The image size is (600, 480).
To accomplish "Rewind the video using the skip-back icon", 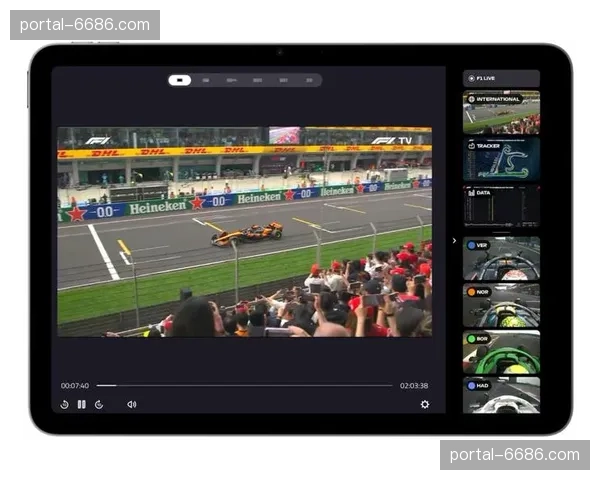I will (65, 404).
